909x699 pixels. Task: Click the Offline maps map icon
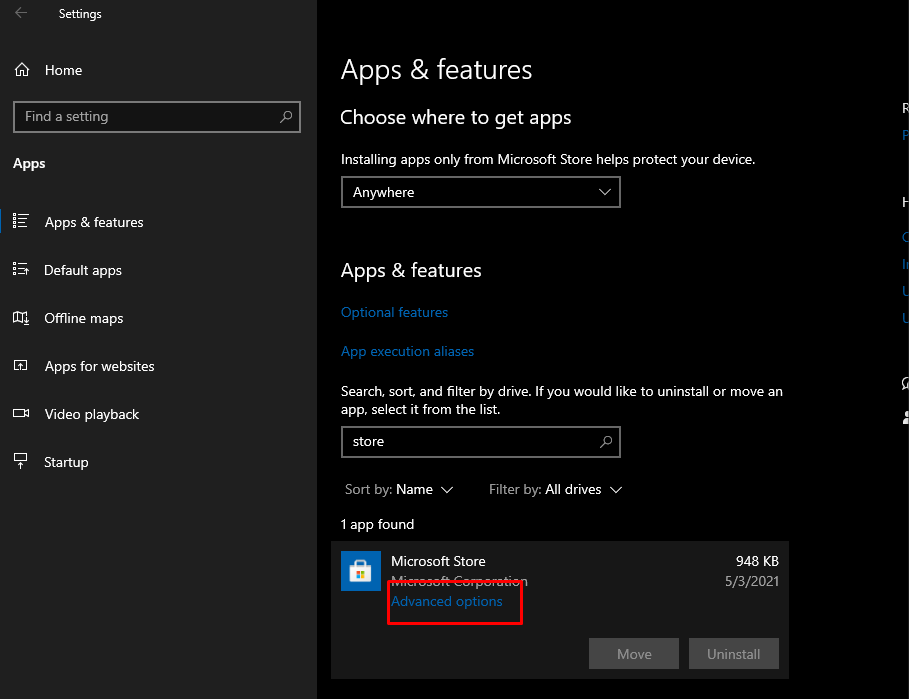point(21,318)
